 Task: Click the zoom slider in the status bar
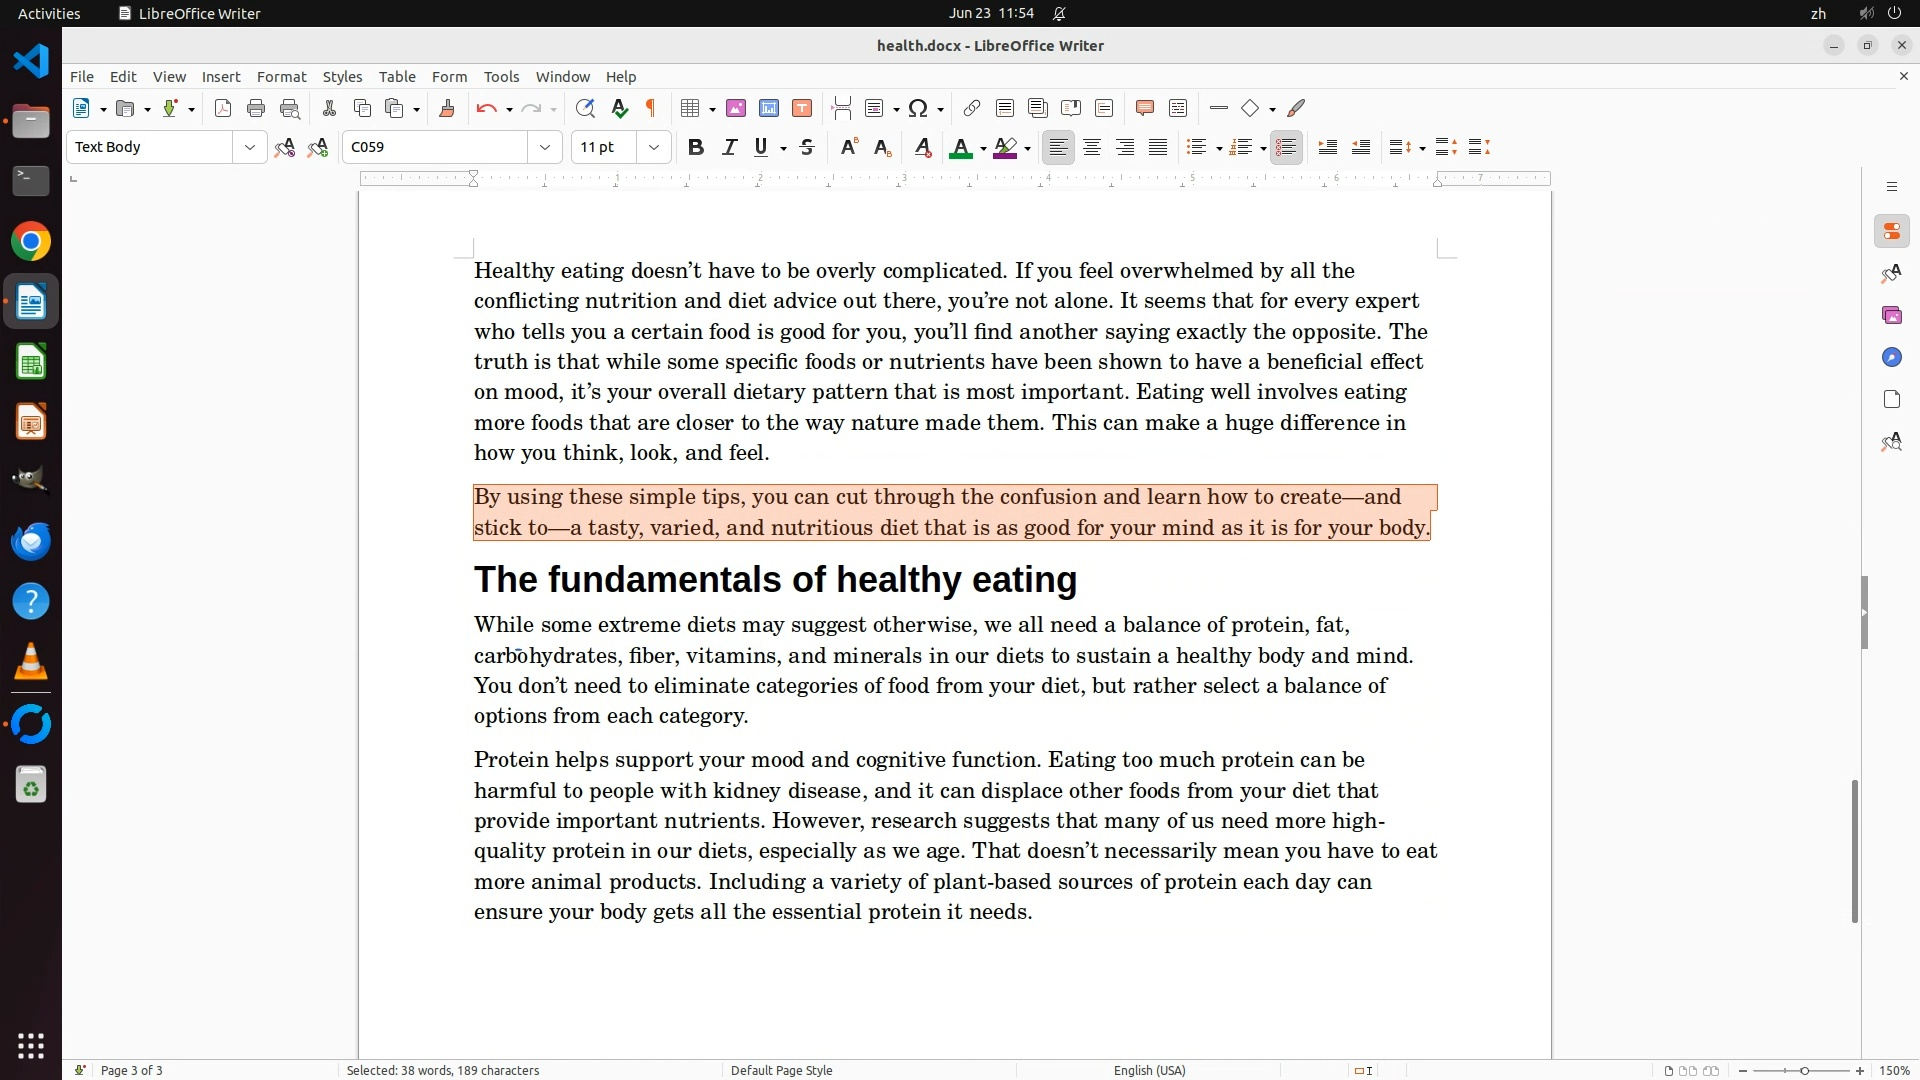(1803, 1070)
